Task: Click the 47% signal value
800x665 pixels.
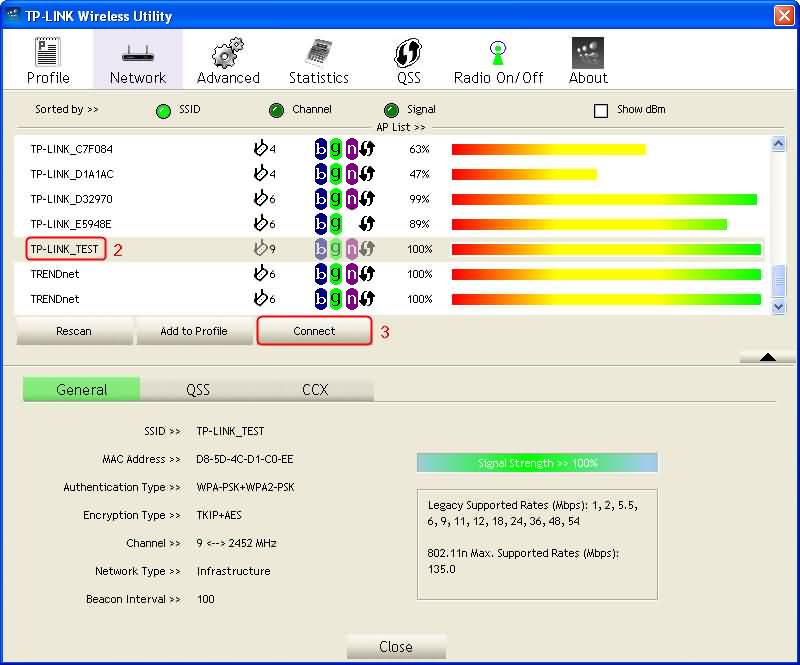Action: [419, 174]
